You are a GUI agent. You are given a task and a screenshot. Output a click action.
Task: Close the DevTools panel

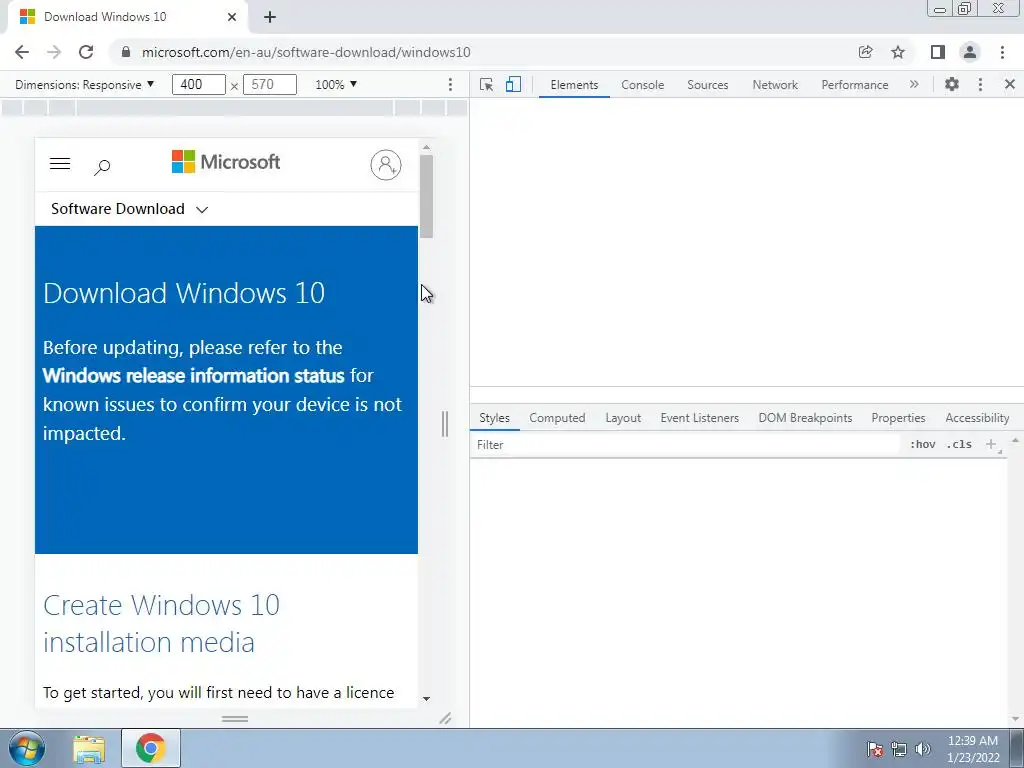[1010, 84]
